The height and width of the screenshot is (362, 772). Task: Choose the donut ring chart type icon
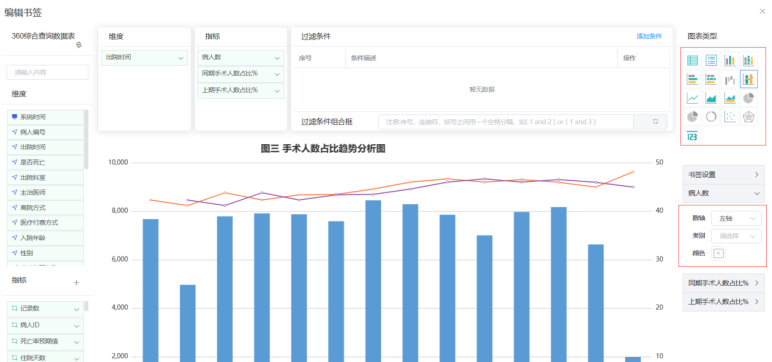point(711,117)
